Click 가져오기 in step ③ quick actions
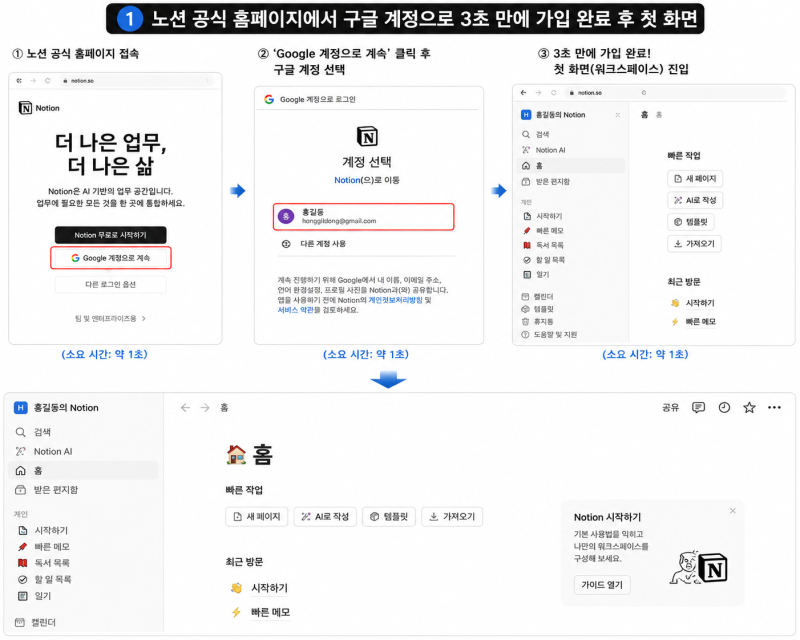The height and width of the screenshot is (640, 800). [x=694, y=244]
